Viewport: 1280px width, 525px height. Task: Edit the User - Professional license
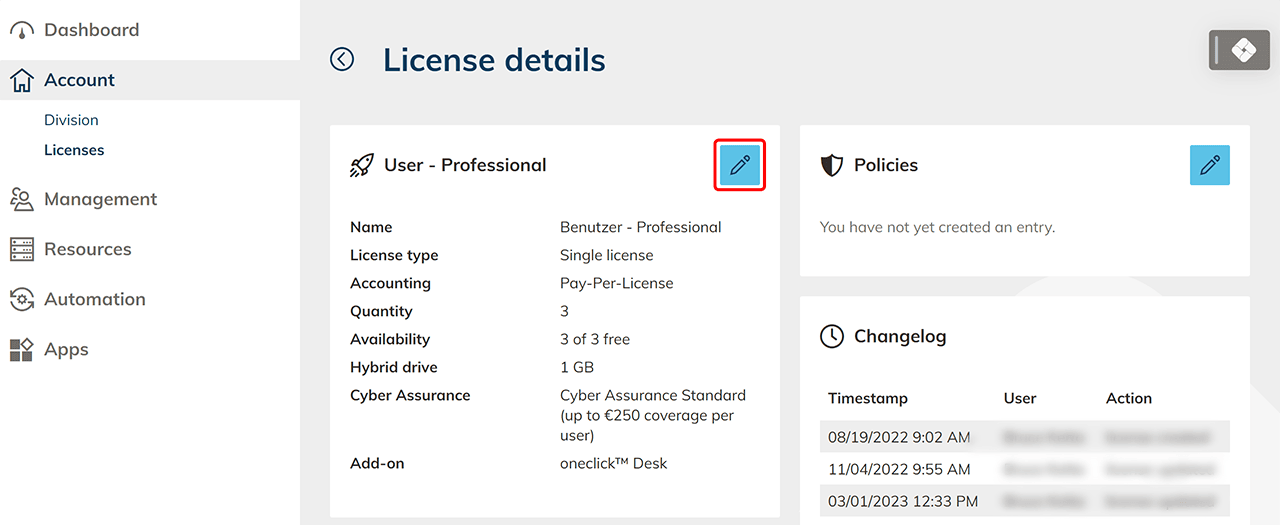tap(739, 166)
